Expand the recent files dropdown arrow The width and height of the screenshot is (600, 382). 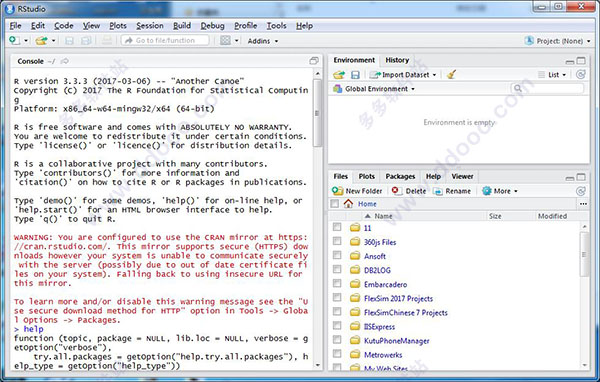pyautogui.click(x=54, y=41)
